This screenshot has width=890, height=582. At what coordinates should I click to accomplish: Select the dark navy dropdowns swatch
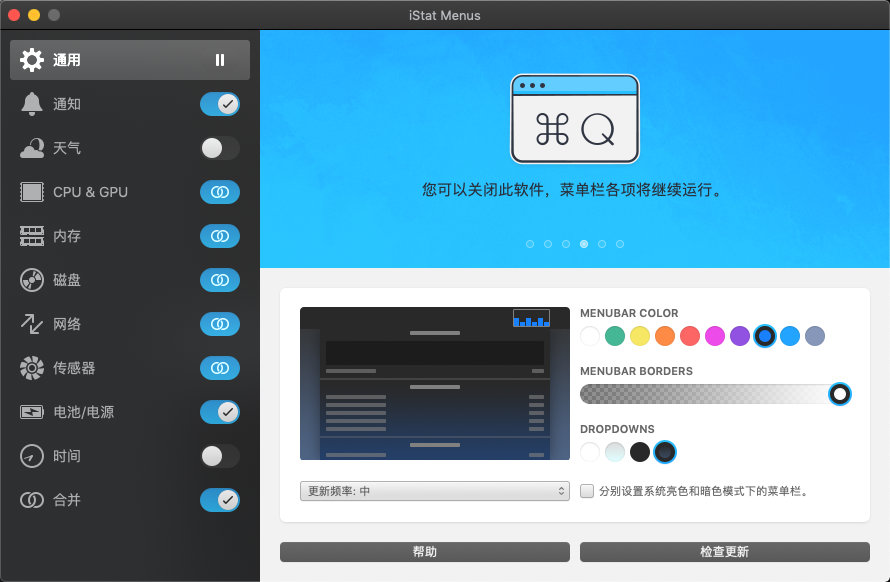[x=665, y=452]
